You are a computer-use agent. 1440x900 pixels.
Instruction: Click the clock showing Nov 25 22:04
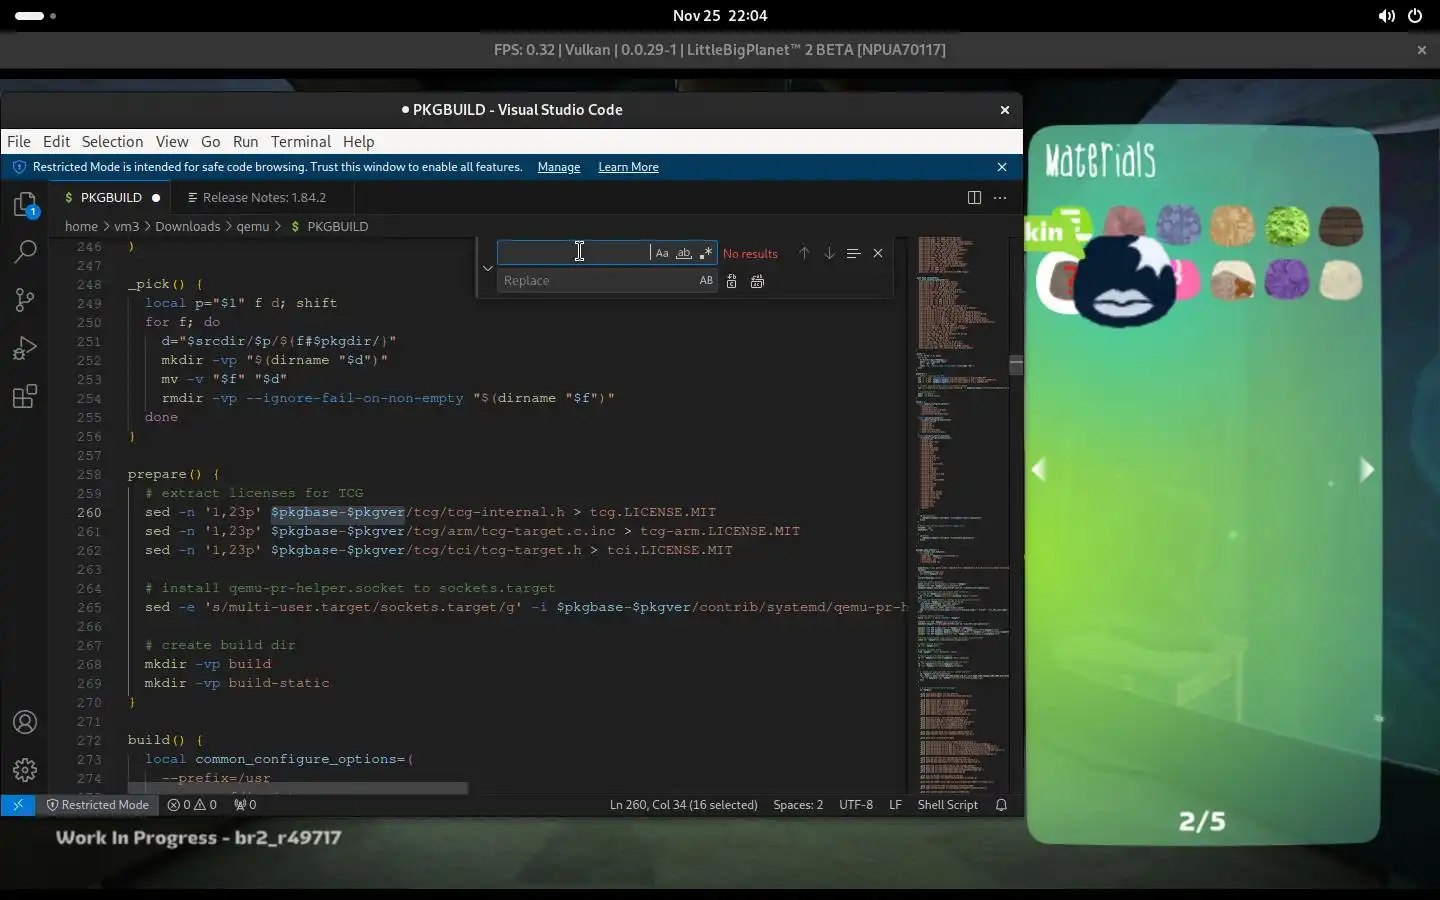click(x=720, y=16)
